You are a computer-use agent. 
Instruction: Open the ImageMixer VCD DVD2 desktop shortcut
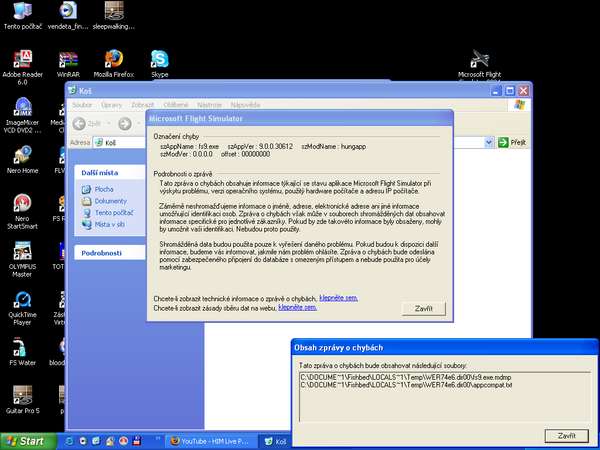coord(22,115)
